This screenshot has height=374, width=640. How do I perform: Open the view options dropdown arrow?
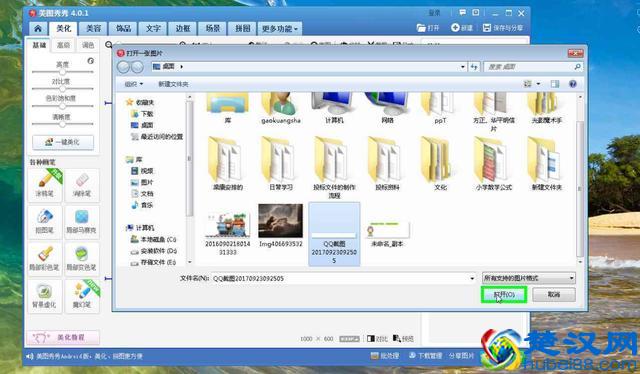[x=538, y=84]
